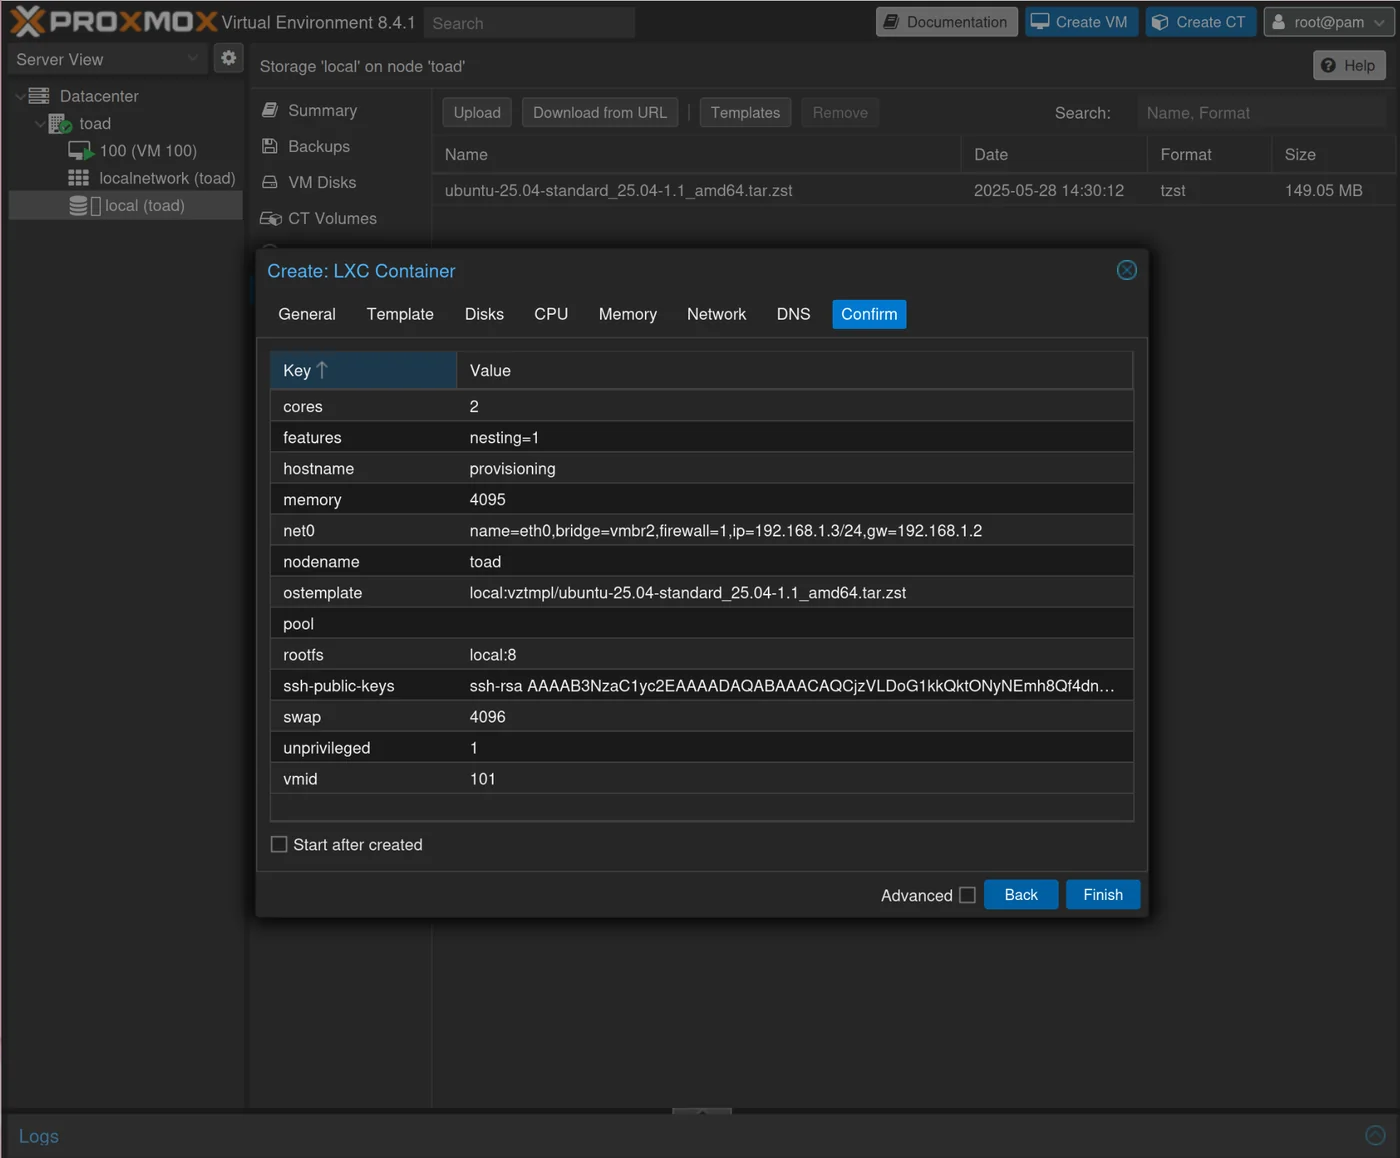
Task: Click the Help question mark button
Action: click(1349, 66)
